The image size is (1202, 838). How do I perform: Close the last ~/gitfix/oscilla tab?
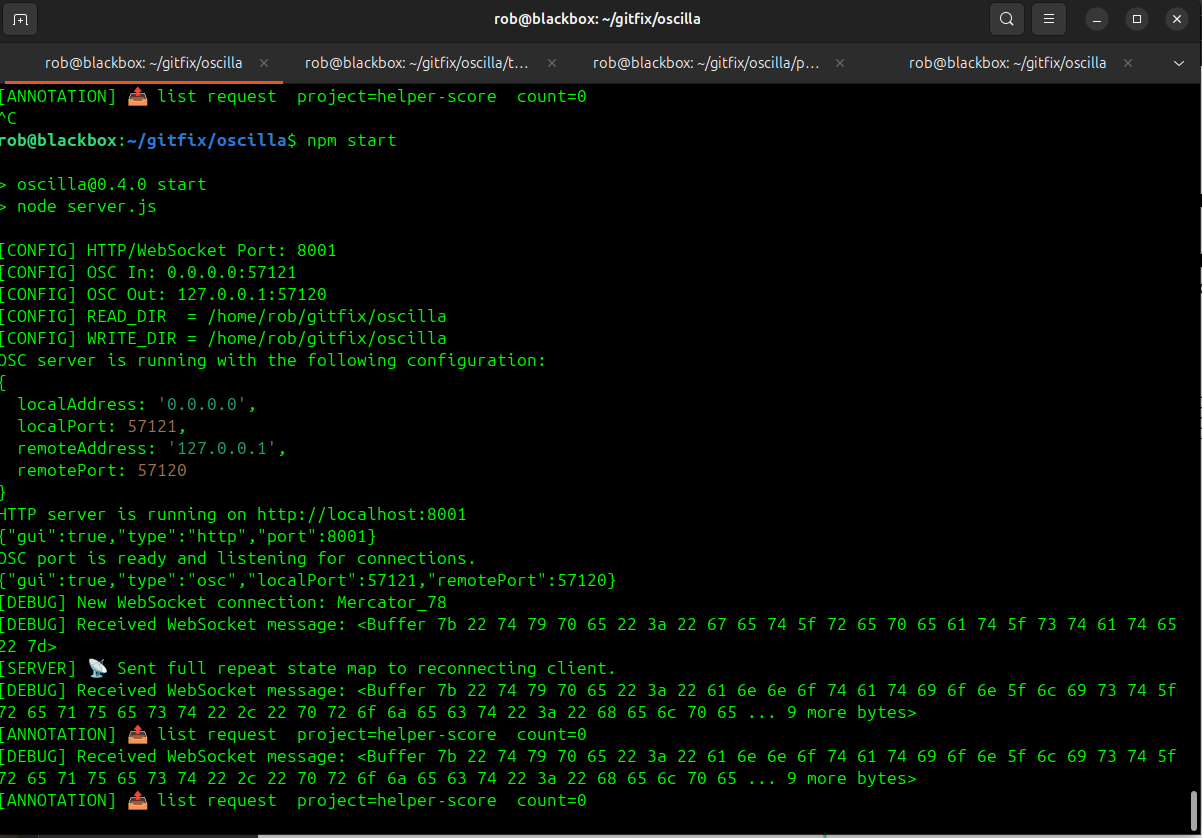coord(1129,62)
